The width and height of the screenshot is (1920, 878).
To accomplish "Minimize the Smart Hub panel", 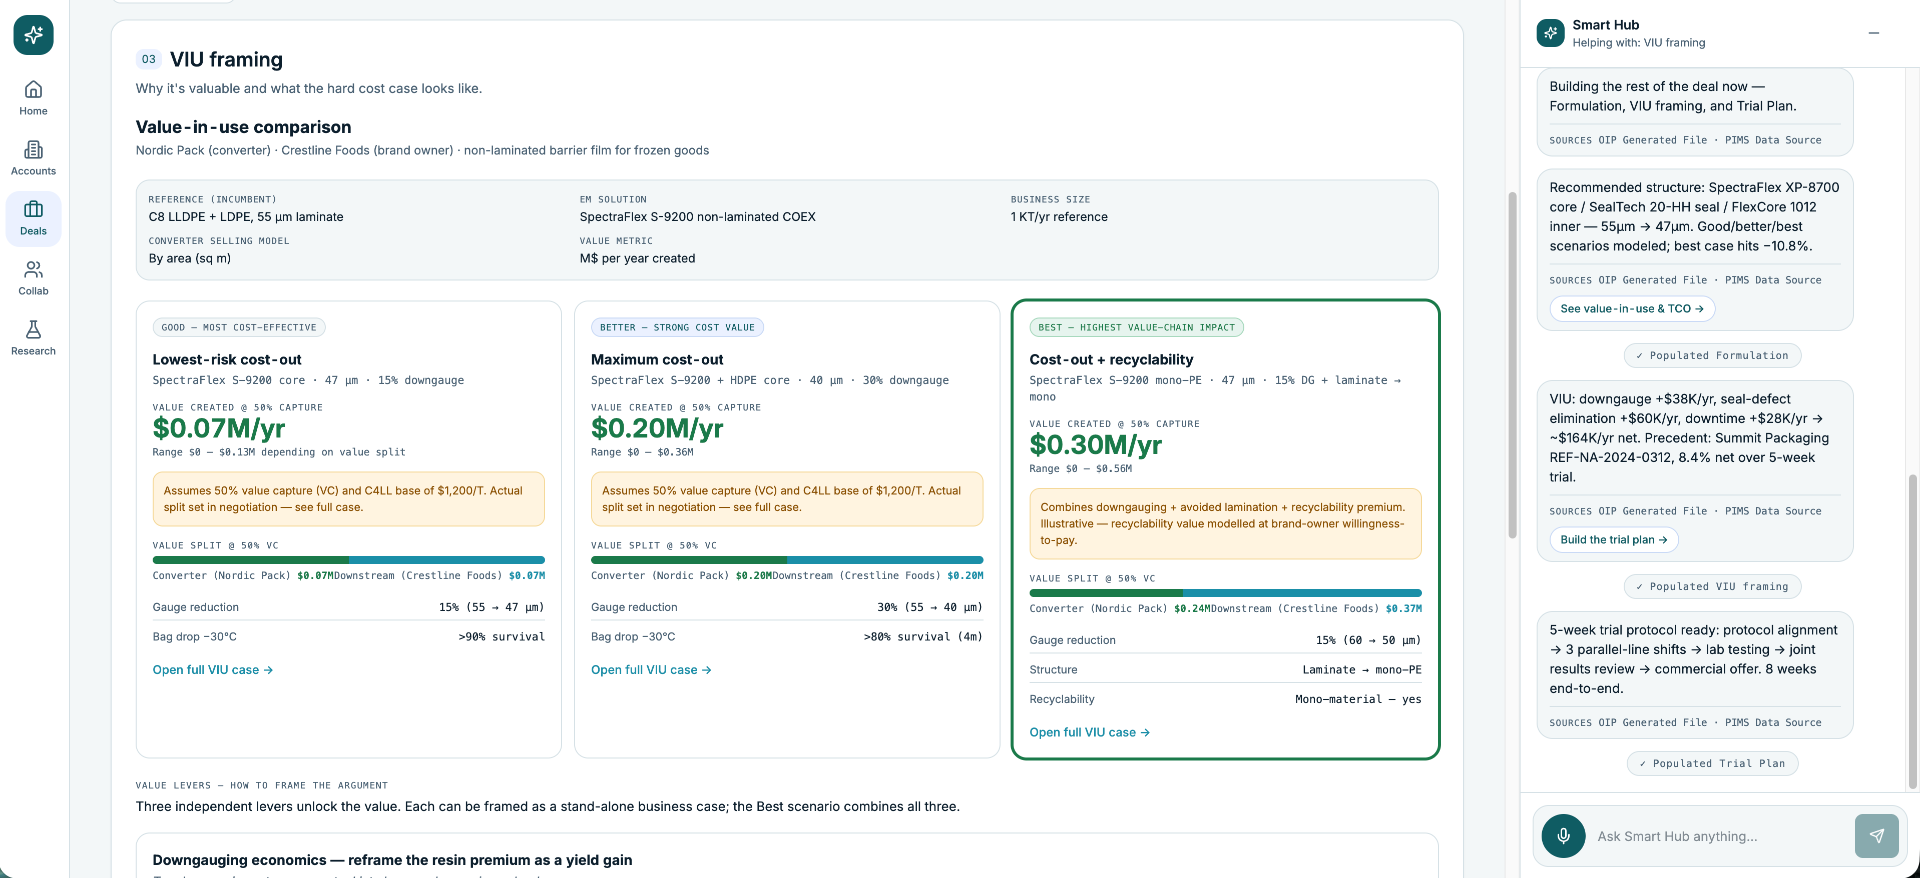I will pyautogui.click(x=1874, y=33).
